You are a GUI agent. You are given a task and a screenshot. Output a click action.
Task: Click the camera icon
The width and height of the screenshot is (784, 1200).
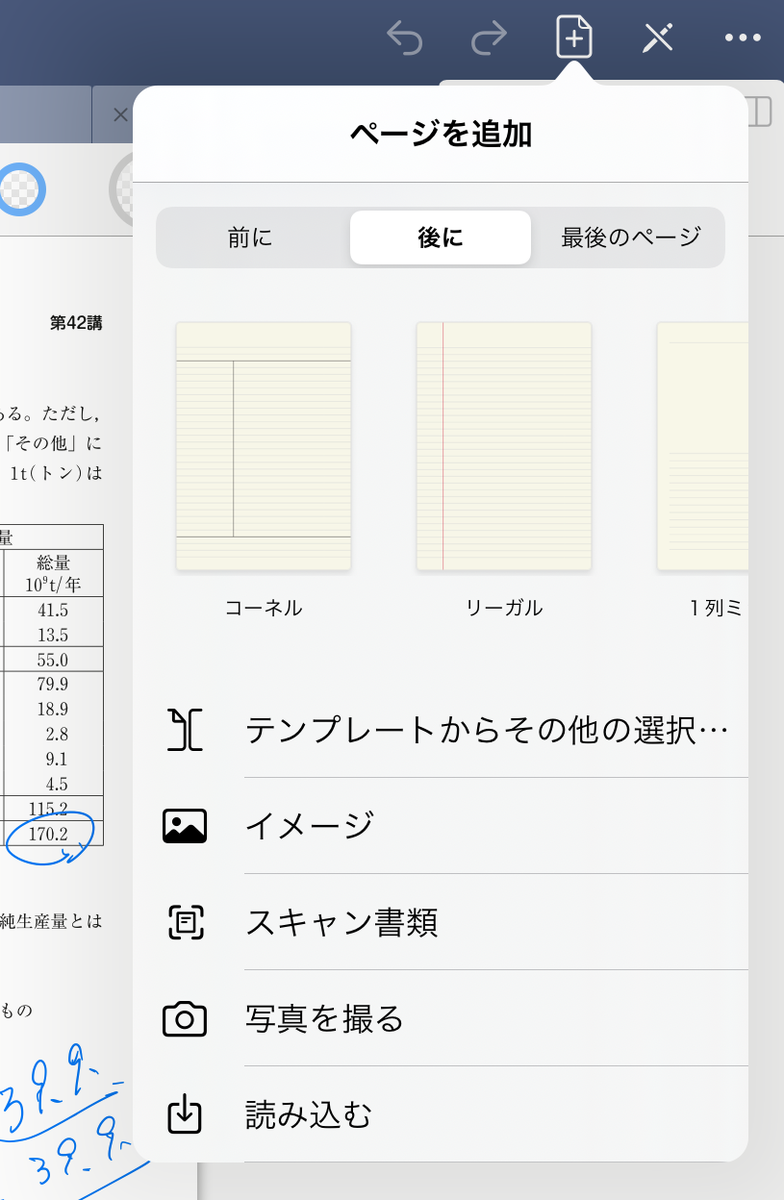tap(185, 1018)
